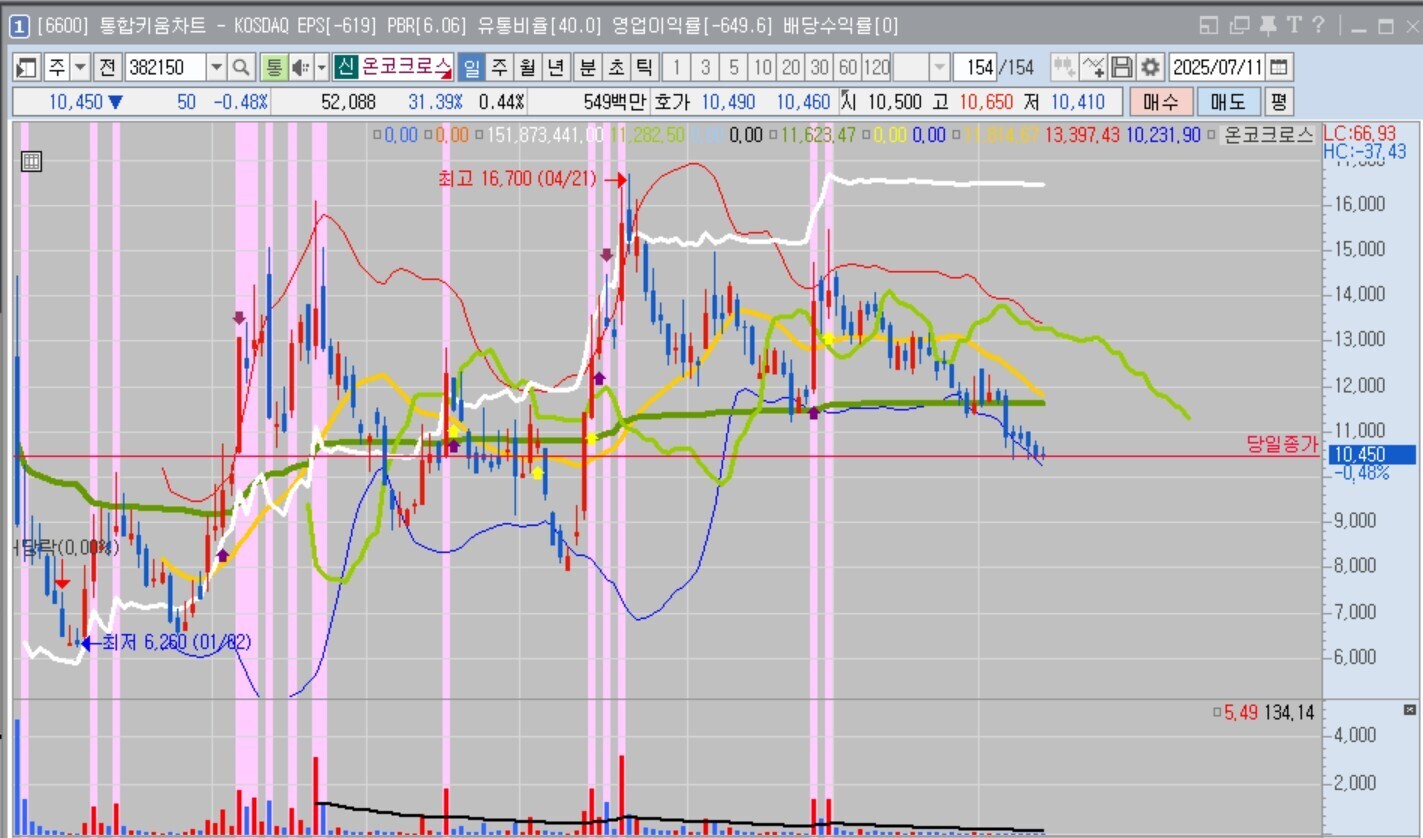Pin the window with pushpin icon
This screenshot has width=1423, height=838.
pos(1268,25)
